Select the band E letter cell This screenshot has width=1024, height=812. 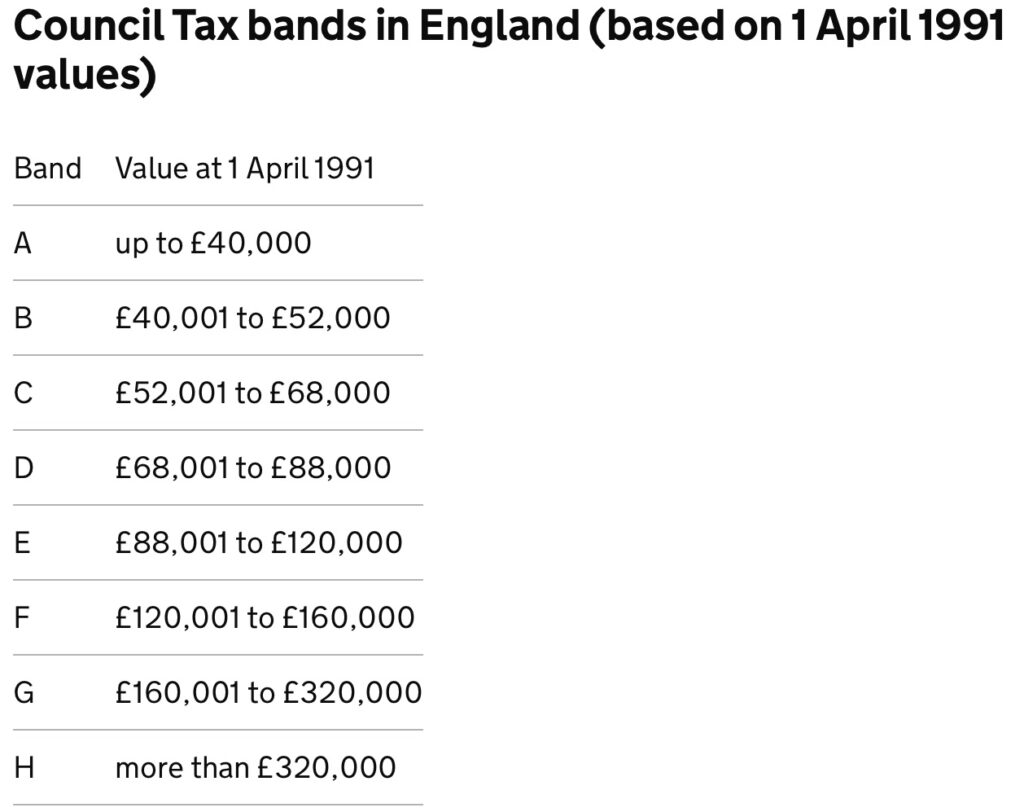22,543
